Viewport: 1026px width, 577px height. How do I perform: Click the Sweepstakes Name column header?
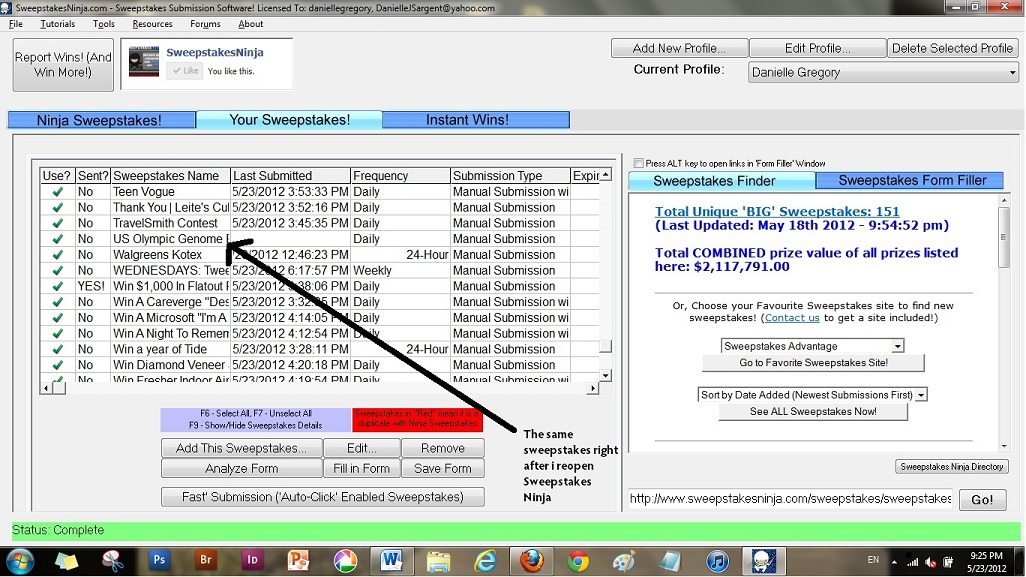(x=170, y=175)
